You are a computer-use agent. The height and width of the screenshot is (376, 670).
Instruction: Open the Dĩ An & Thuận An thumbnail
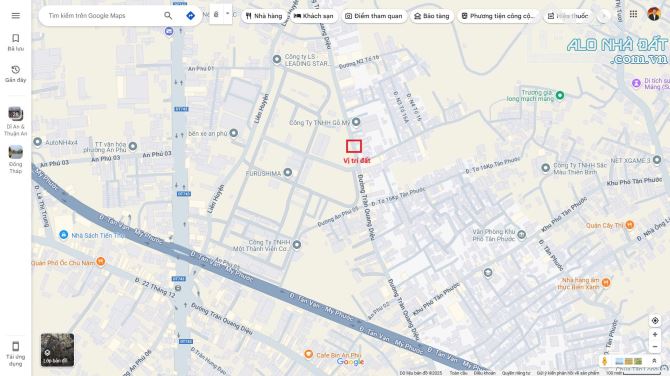16,114
